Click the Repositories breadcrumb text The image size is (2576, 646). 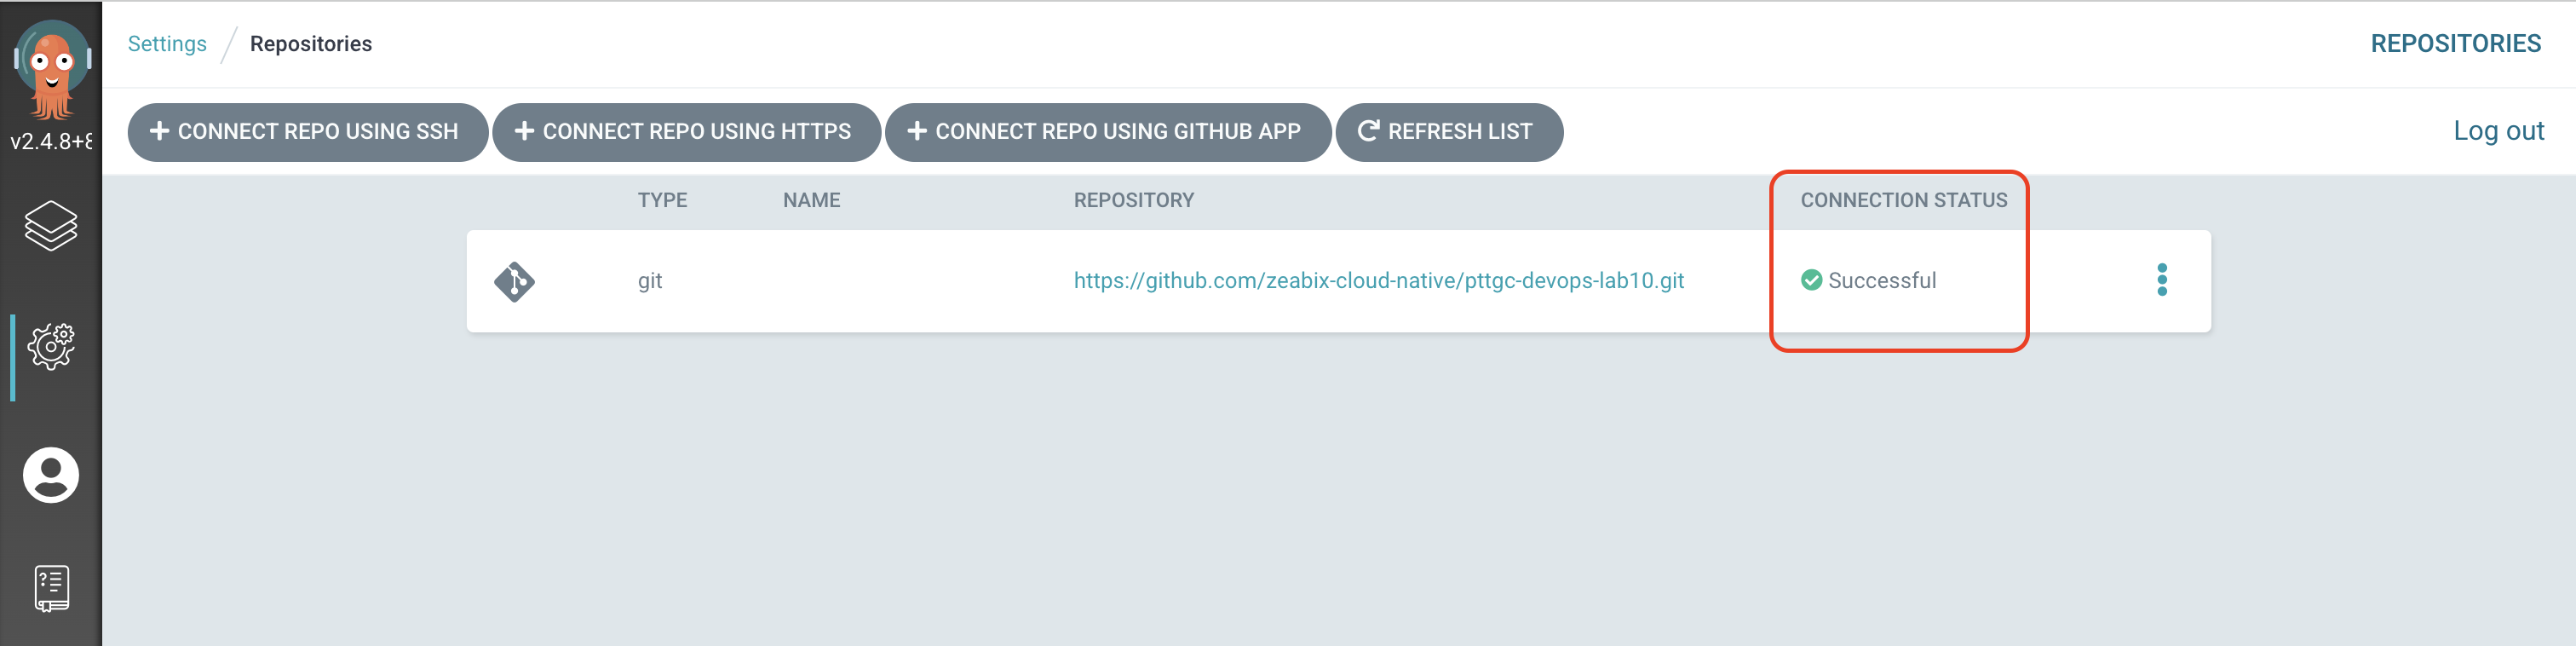[x=311, y=44]
